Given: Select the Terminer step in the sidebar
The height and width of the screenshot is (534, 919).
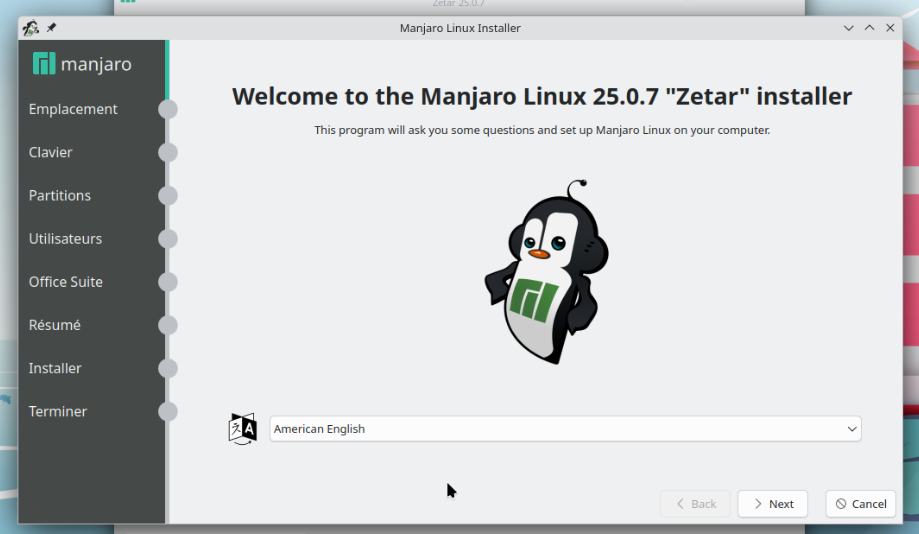Looking at the screenshot, I should coord(57,411).
